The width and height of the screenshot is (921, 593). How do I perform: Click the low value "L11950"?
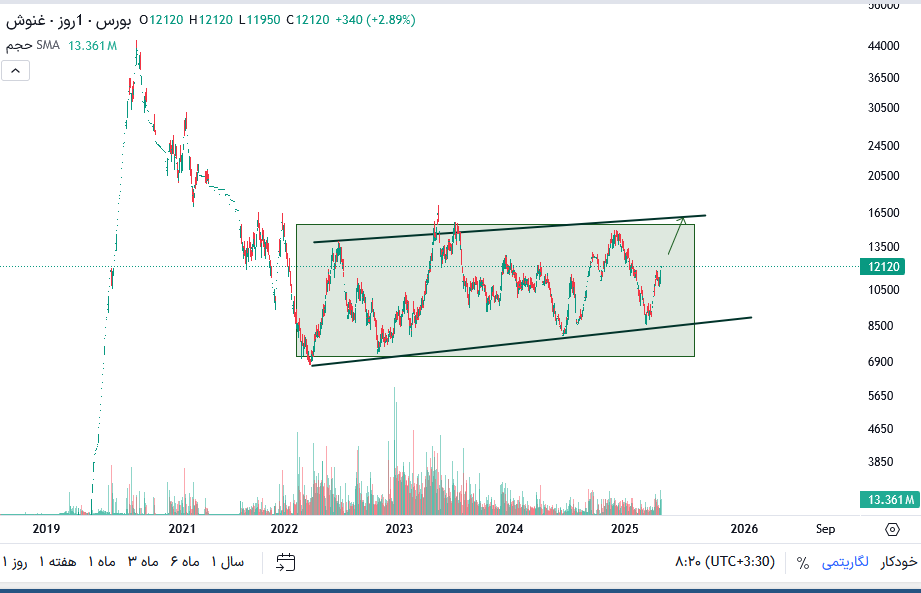260,20
